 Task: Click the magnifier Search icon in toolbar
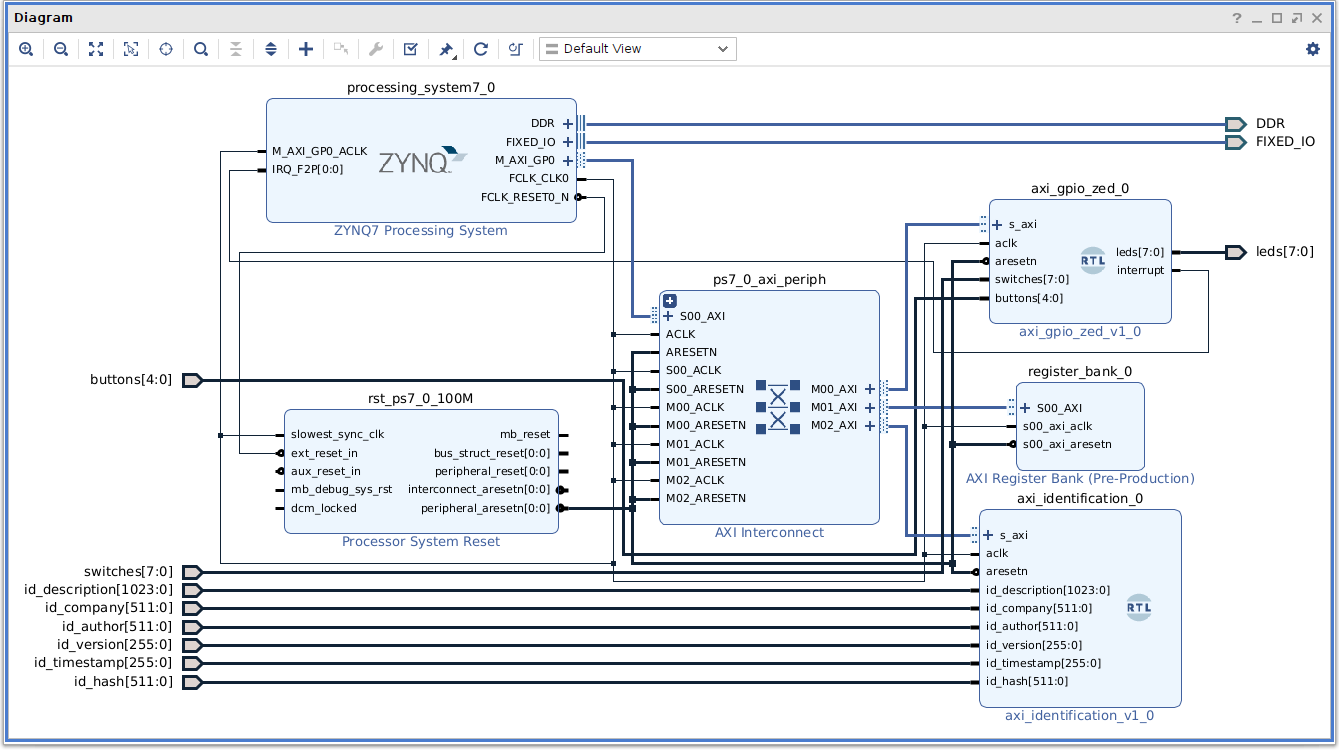[201, 49]
